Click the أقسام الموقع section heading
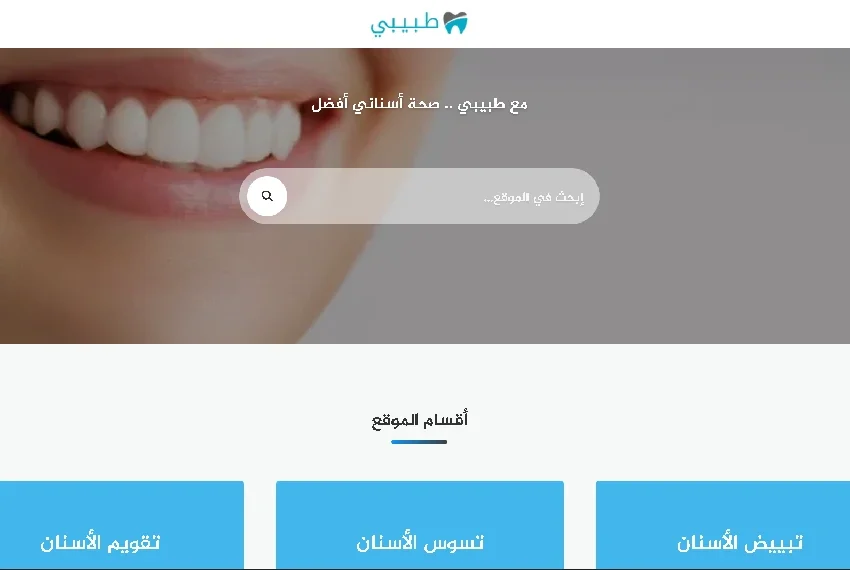 pyautogui.click(x=420, y=420)
